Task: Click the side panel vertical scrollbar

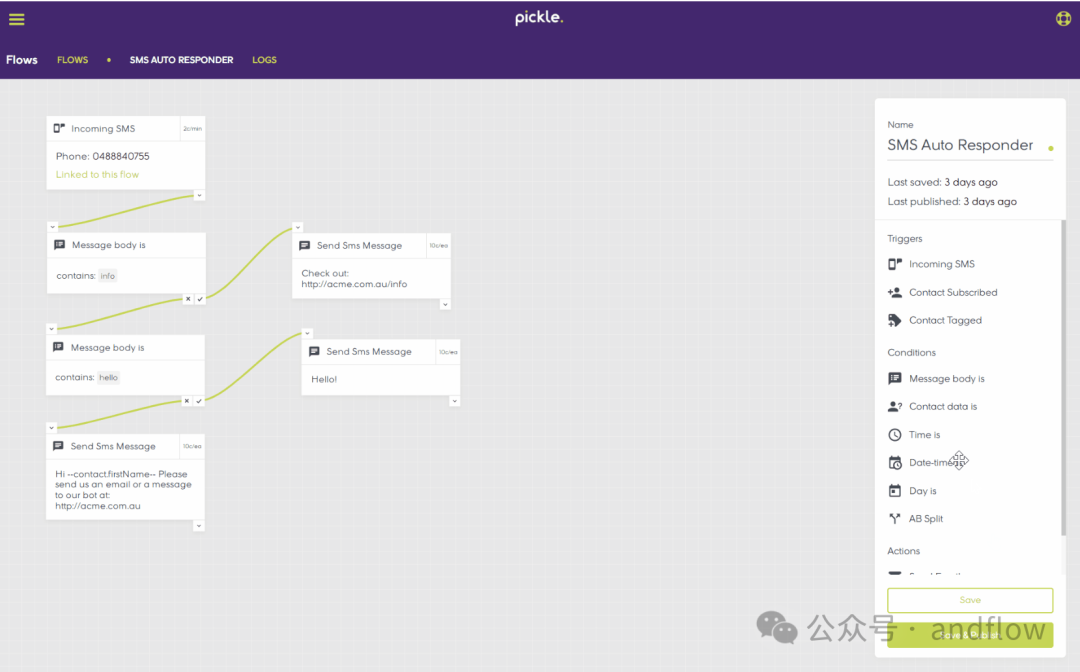Action: click(1063, 377)
